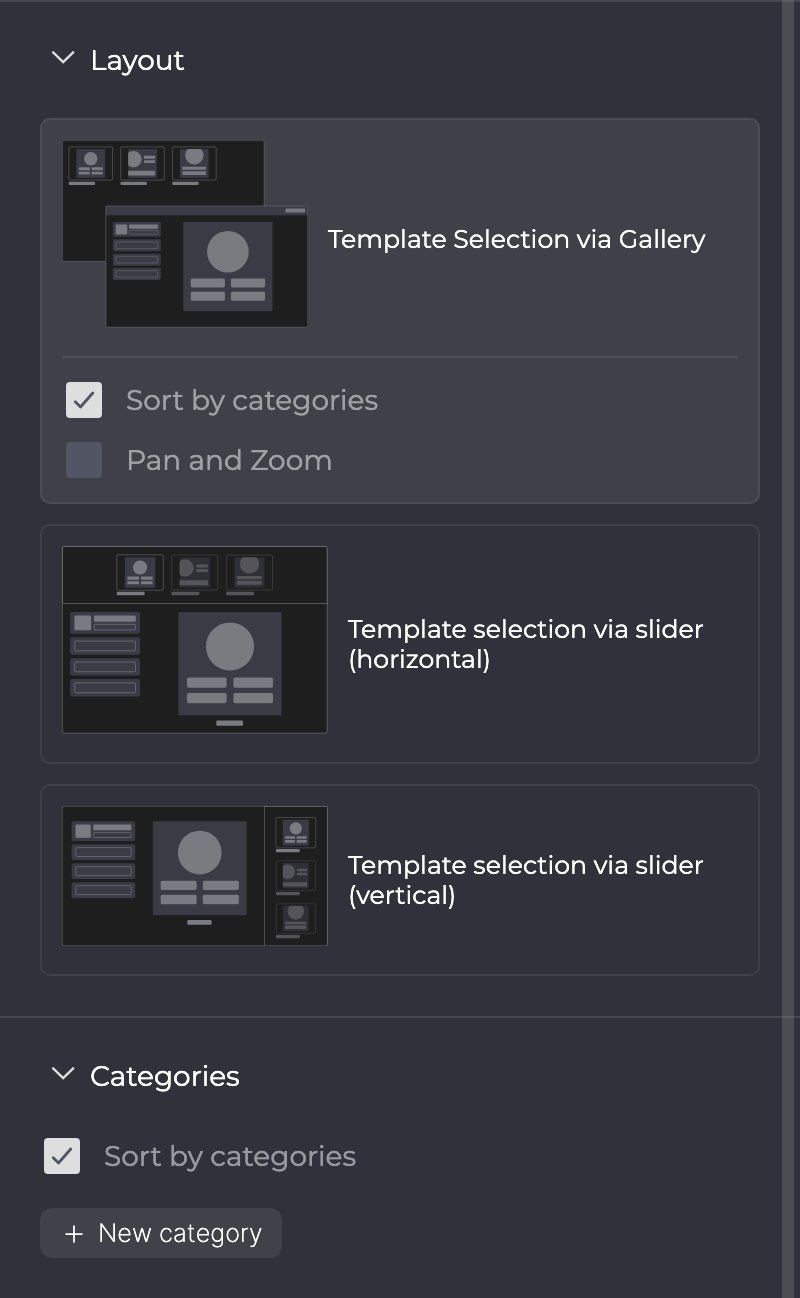Collapse the Layout section chevron
800x1298 pixels.
(x=63, y=59)
